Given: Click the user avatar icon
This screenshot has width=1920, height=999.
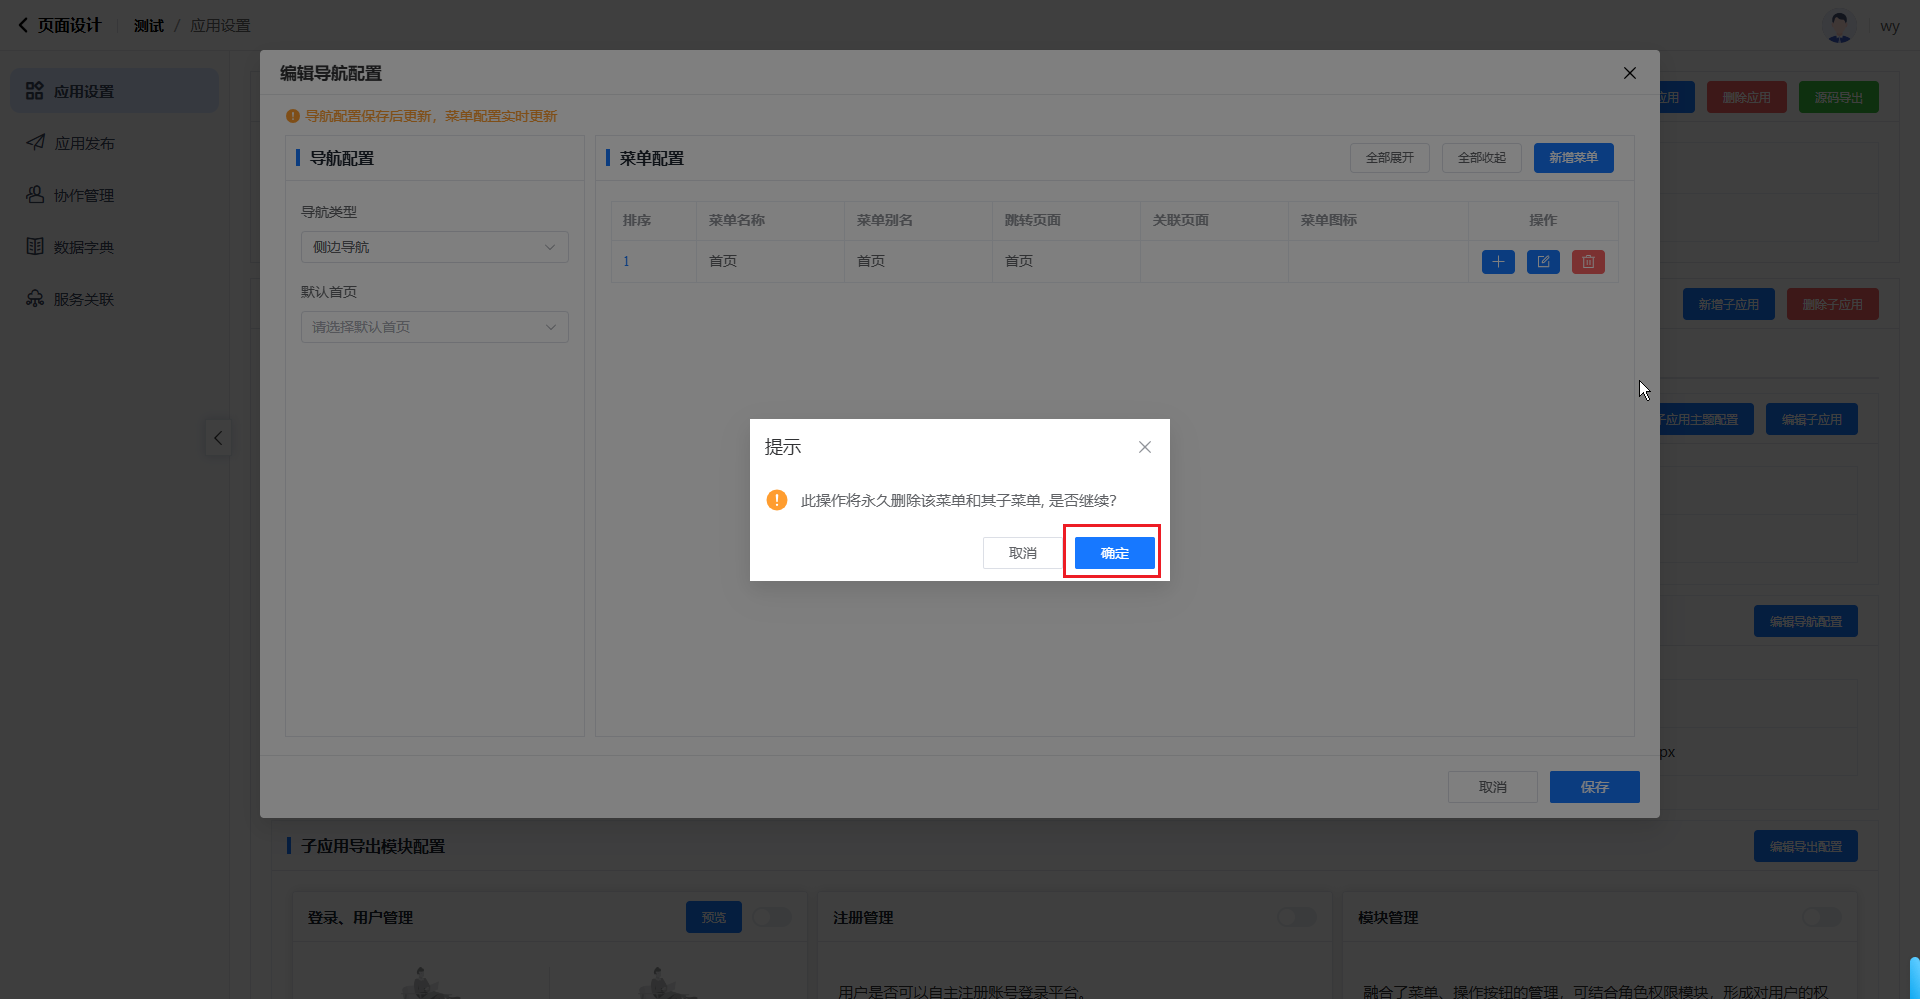Looking at the screenshot, I should [x=1839, y=26].
